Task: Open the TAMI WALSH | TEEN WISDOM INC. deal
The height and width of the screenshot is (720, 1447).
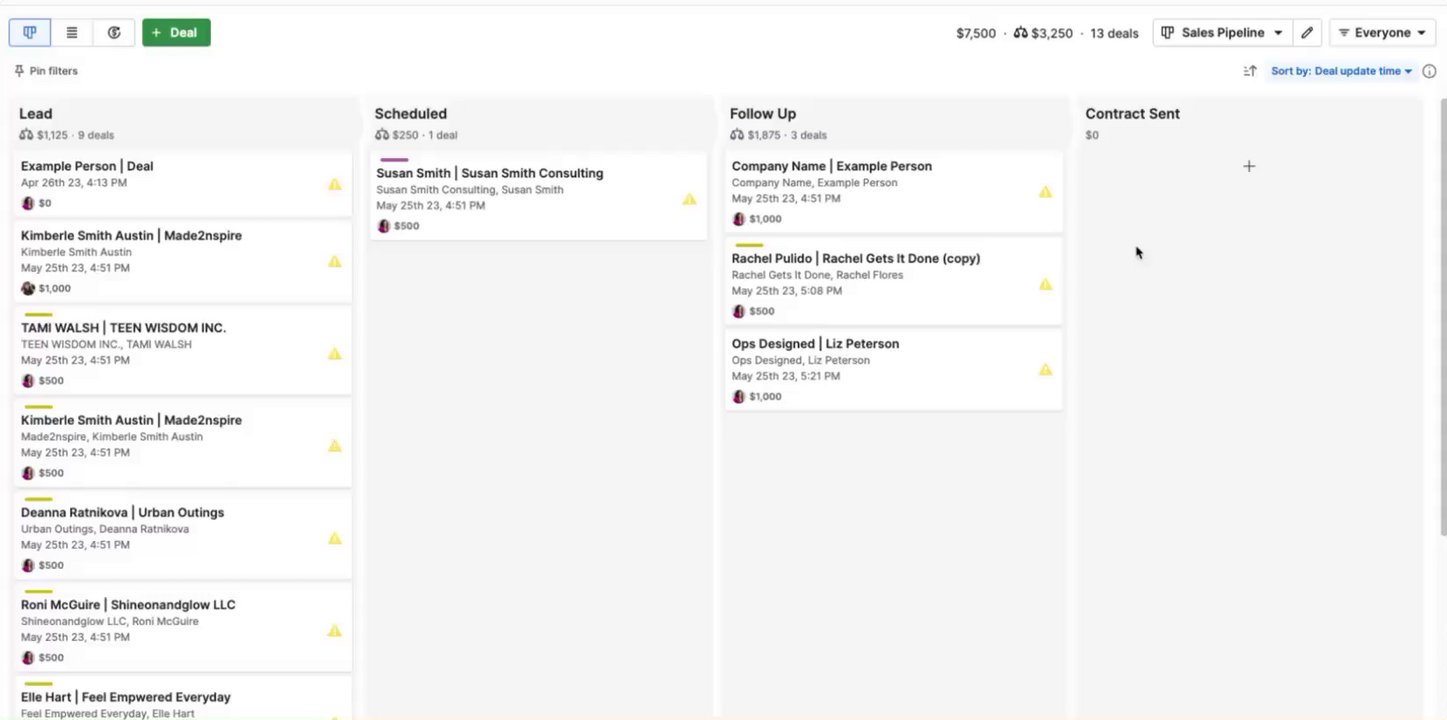Action: [x=123, y=328]
